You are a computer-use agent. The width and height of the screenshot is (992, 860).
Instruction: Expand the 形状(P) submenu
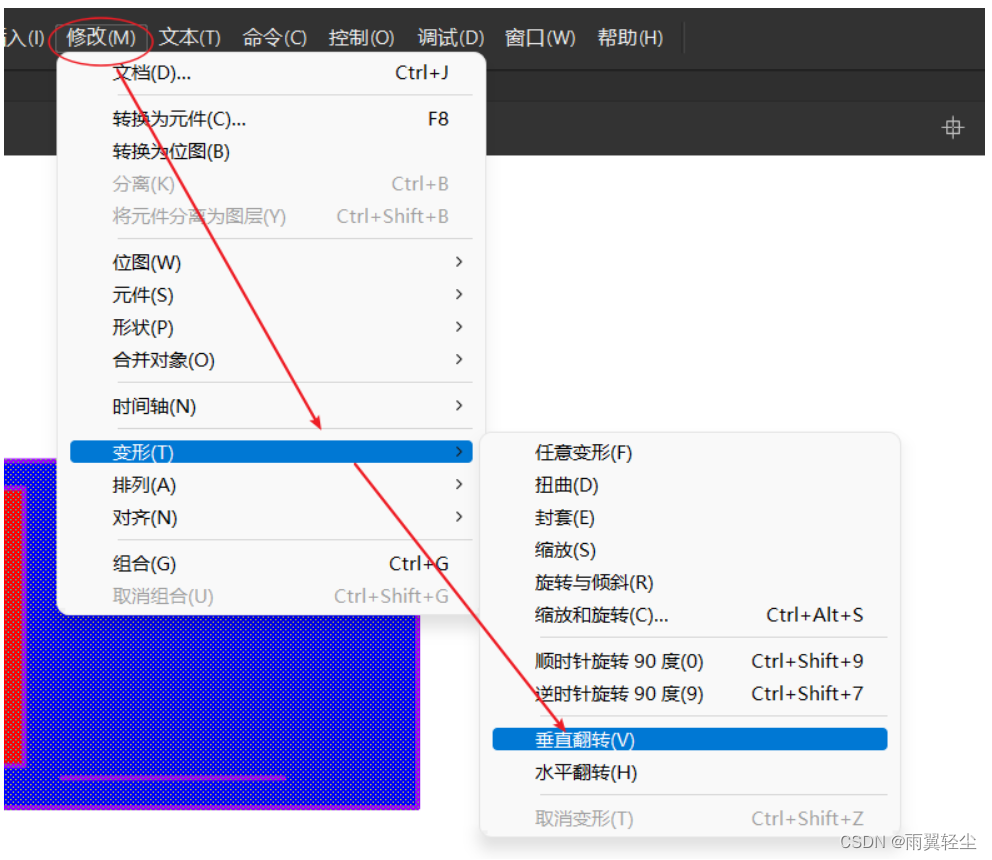tap(271, 327)
